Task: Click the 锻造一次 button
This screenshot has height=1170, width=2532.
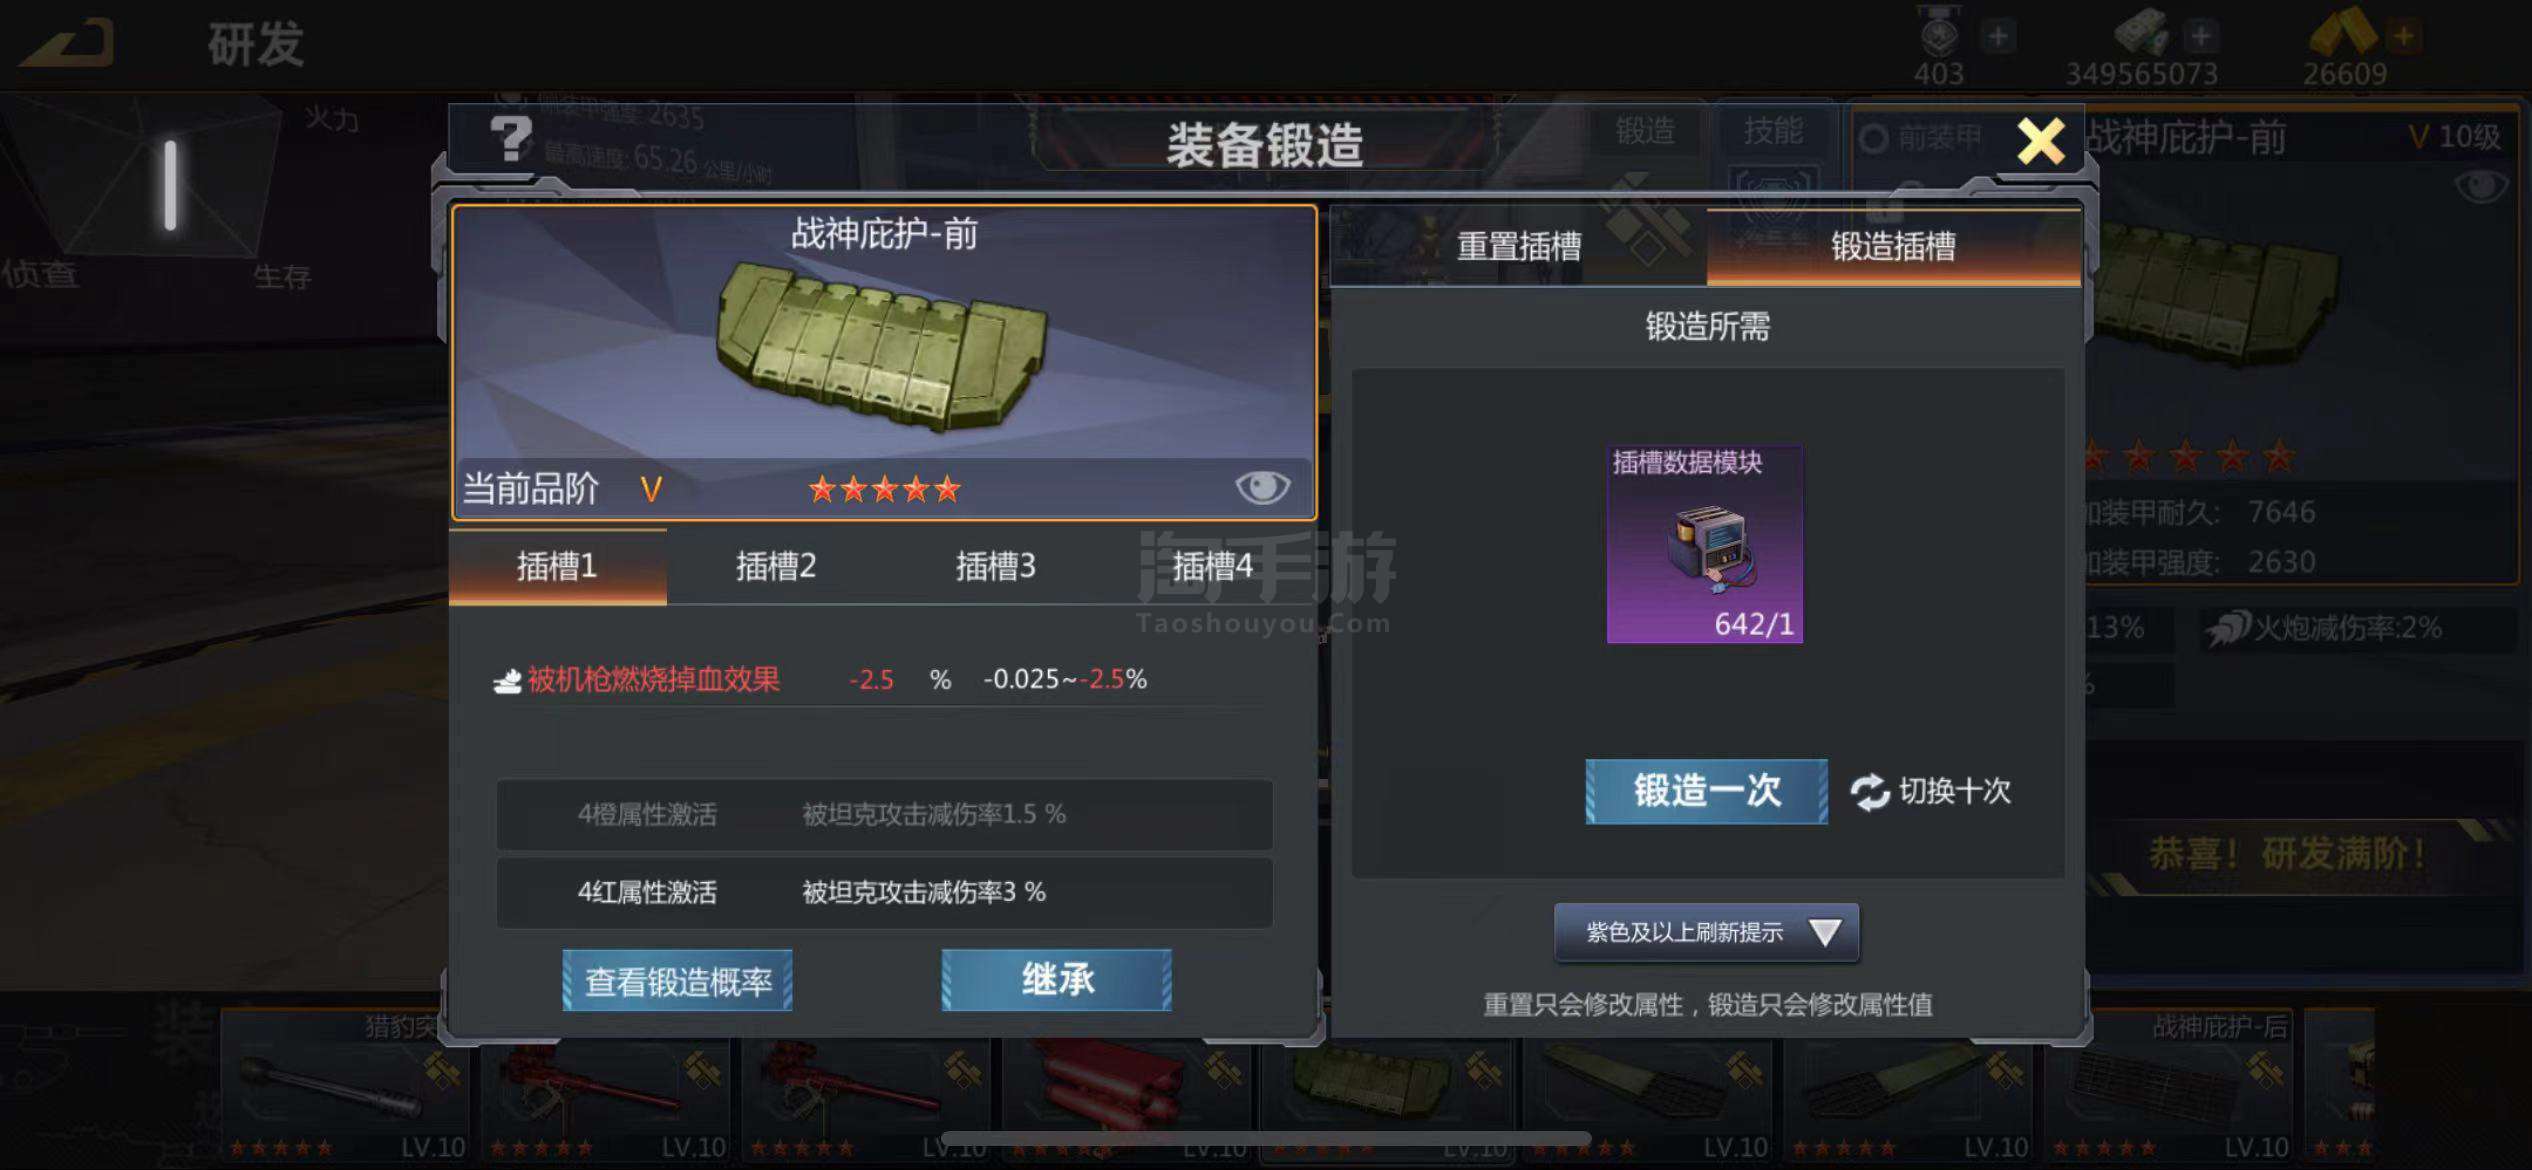Action: tap(1706, 791)
